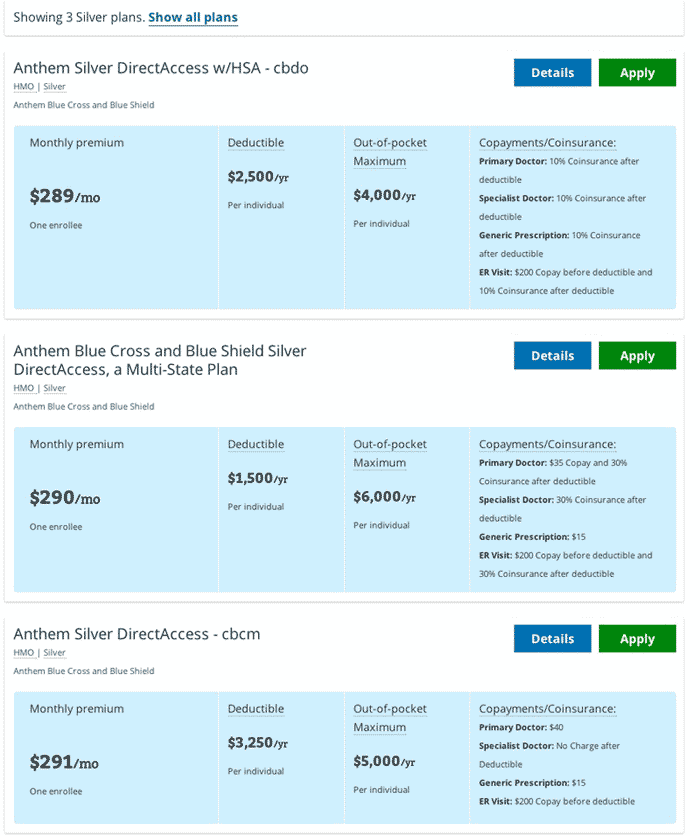700x836 pixels.
Task: Open Details for Anthem Silver DirectAccess cbcm
Action: coord(552,639)
